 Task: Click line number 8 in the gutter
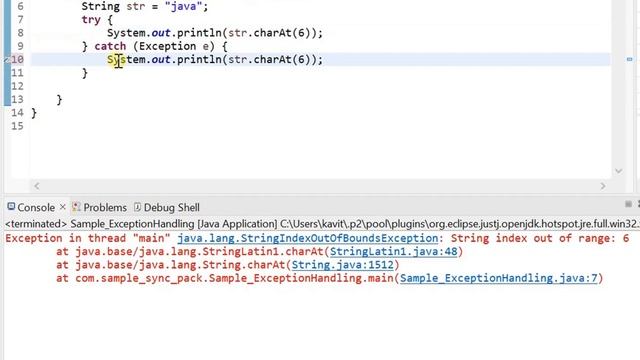coord(20,33)
